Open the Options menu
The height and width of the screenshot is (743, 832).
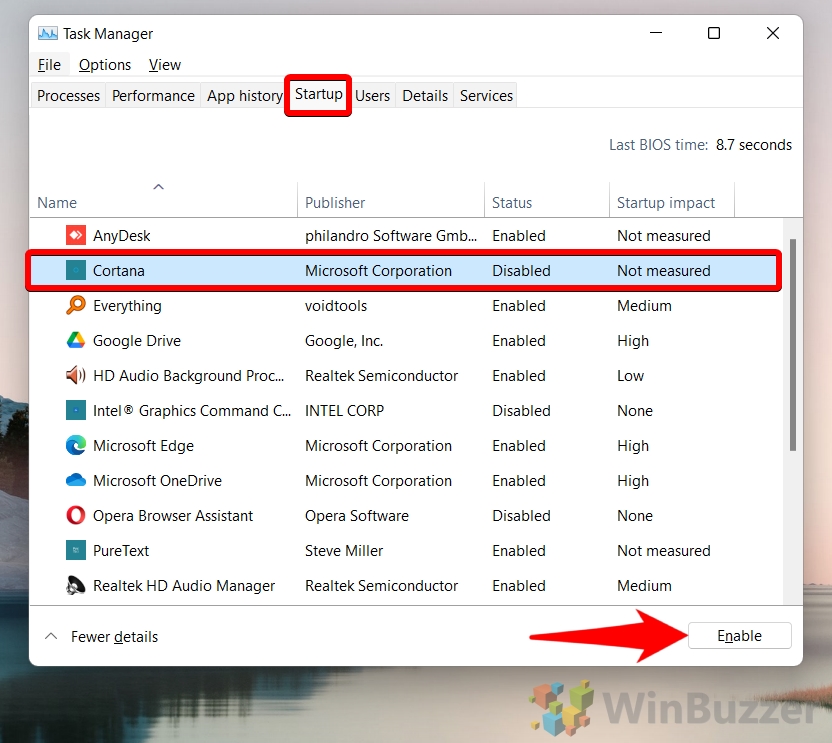point(105,65)
